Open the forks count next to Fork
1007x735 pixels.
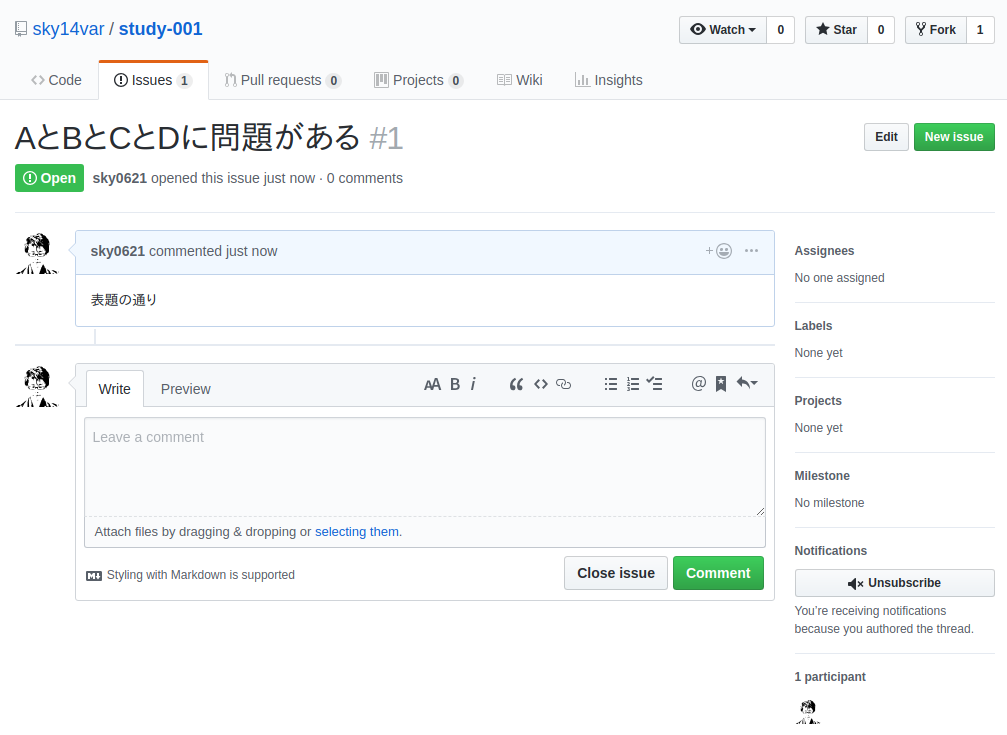tap(980, 30)
